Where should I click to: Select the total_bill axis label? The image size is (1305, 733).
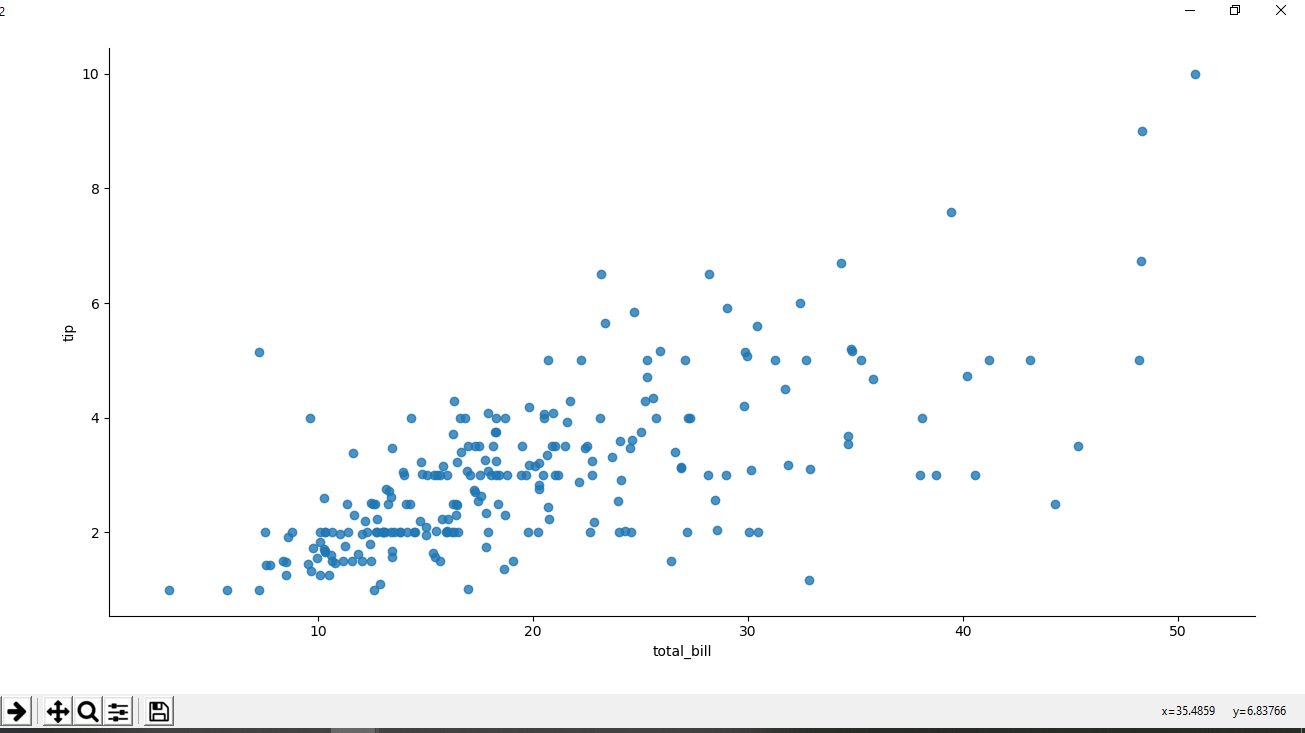pos(681,651)
